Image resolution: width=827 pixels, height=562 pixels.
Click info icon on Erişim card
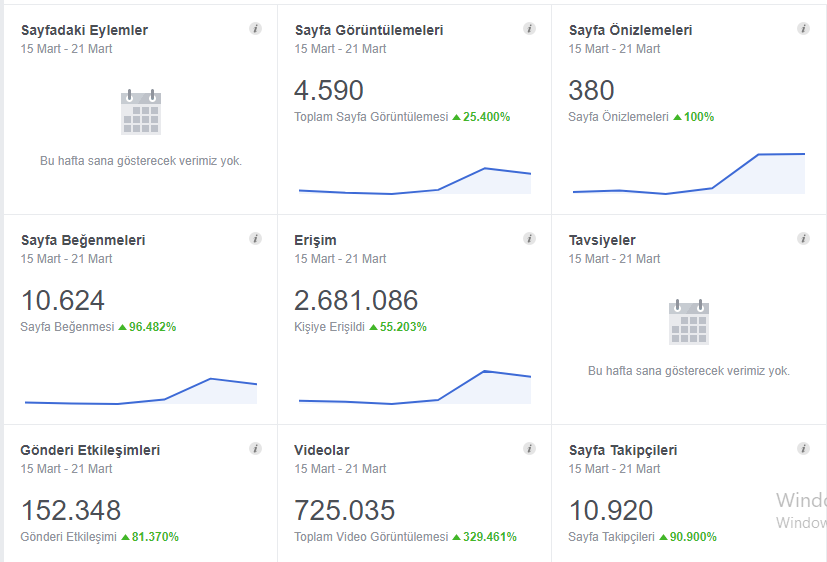(x=529, y=239)
